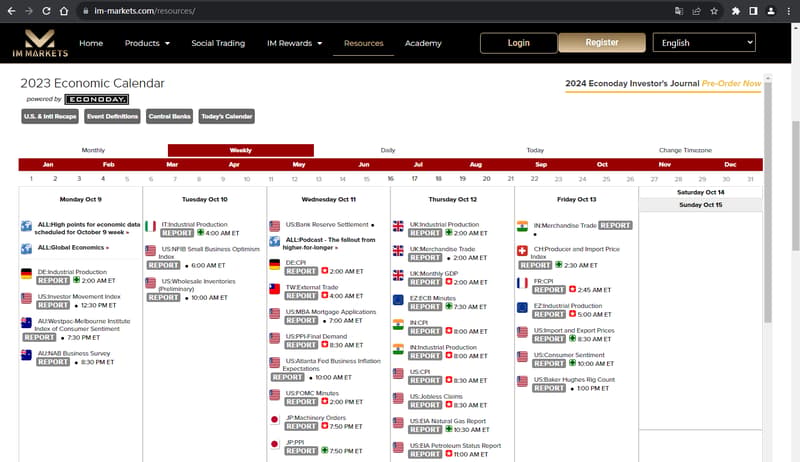Open REPORT for DE:CPI
The image size is (800, 462).
301,271
